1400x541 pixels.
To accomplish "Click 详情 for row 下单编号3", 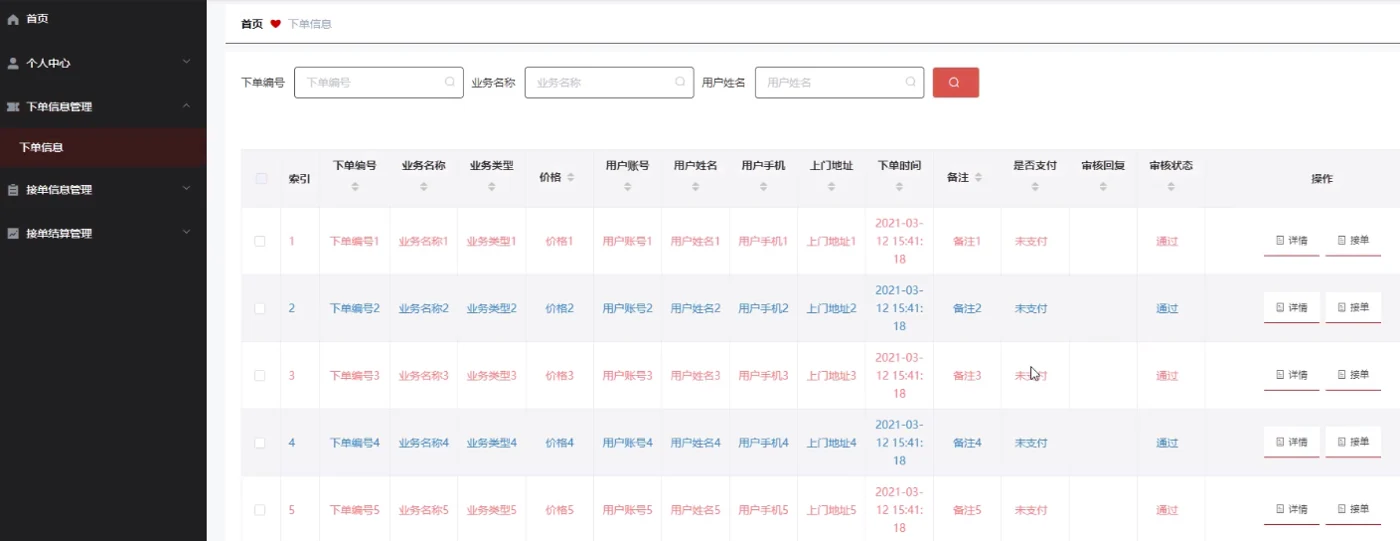I will coord(1291,375).
